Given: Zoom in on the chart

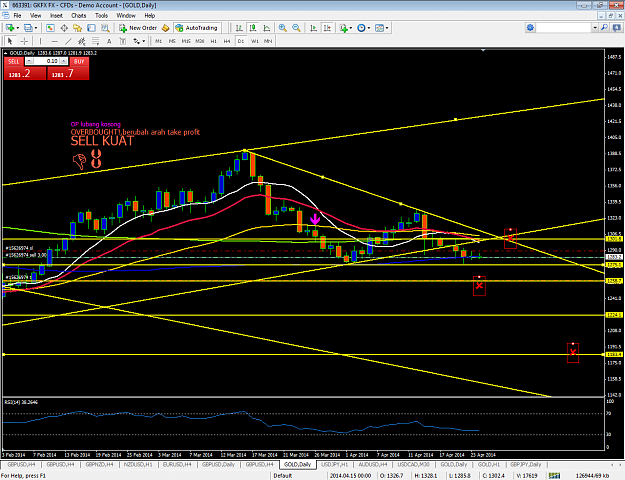Looking at the screenshot, I should pos(283,28).
